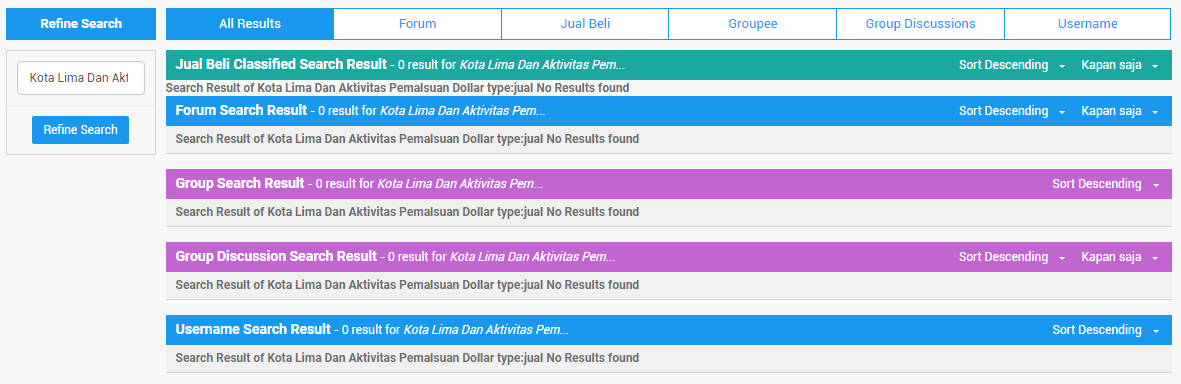Open Kapan saja in Group Discussion Search Result
The width and height of the screenshot is (1181, 384).
[x=1120, y=257]
